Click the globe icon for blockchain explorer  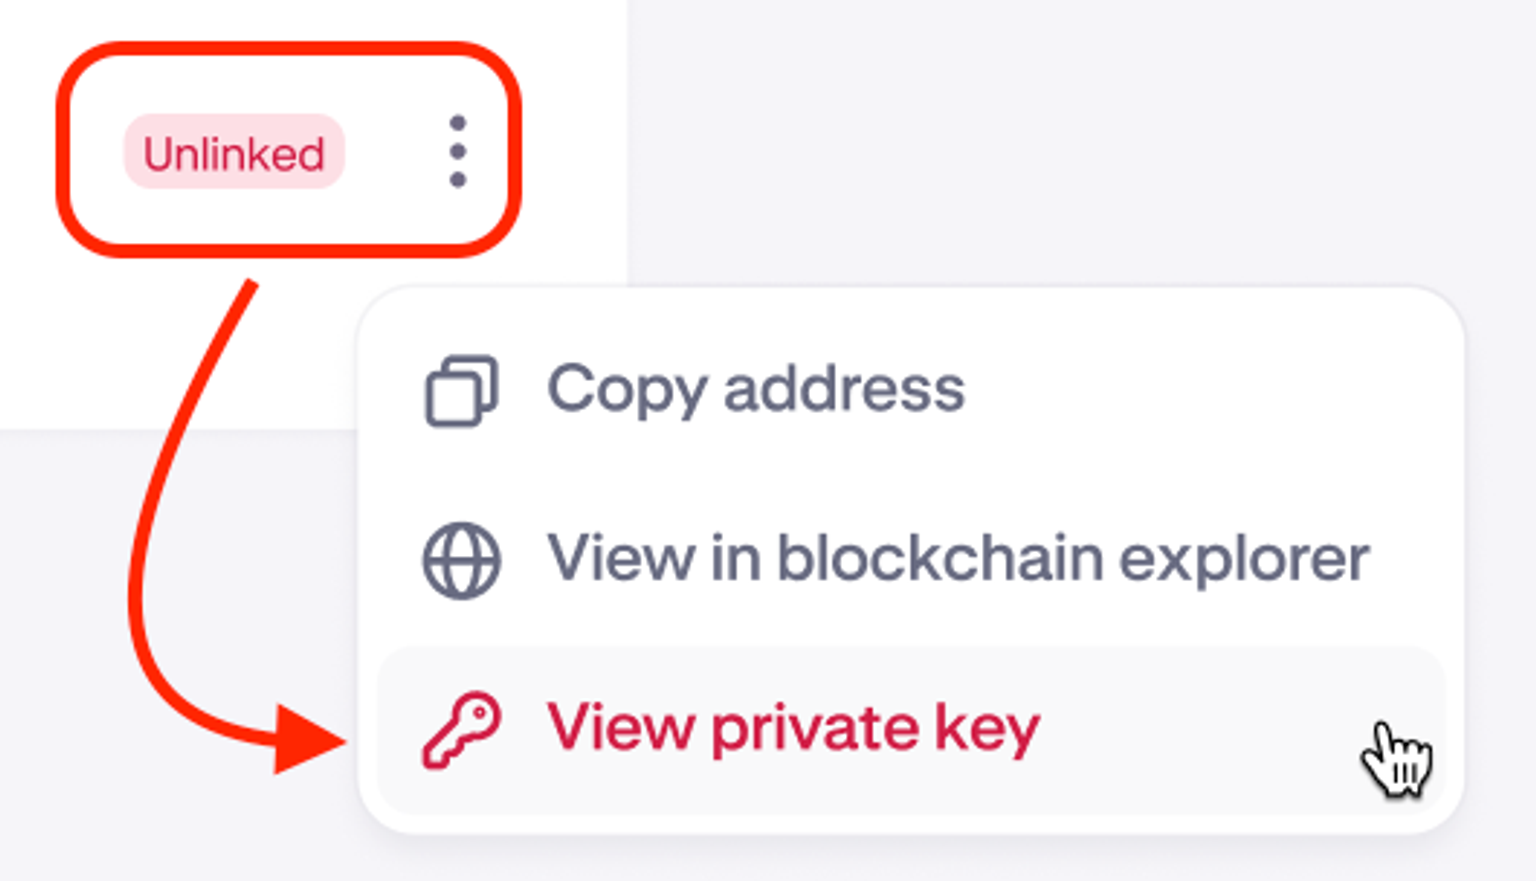[461, 560]
